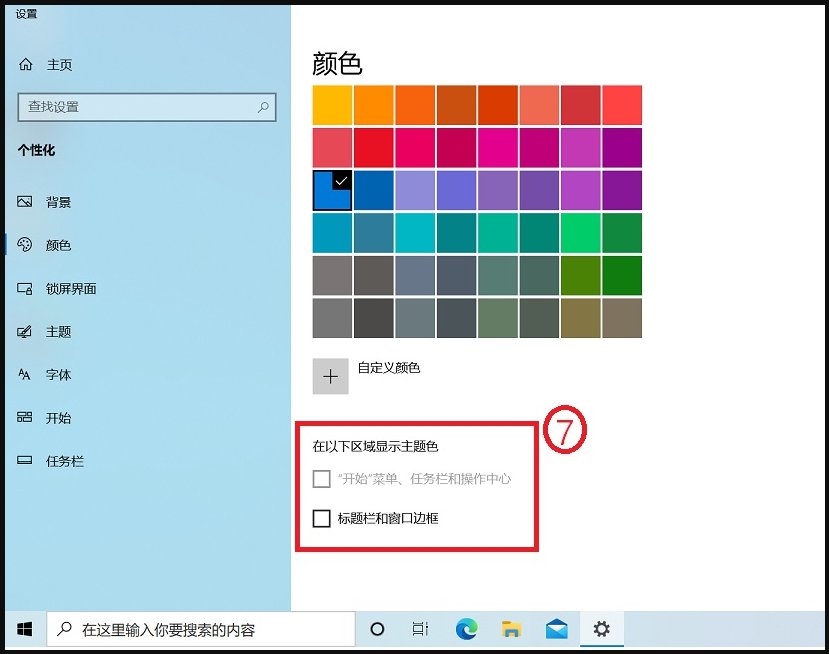Enable 标题栏和窗口边框 checkbox

(x=322, y=518)
